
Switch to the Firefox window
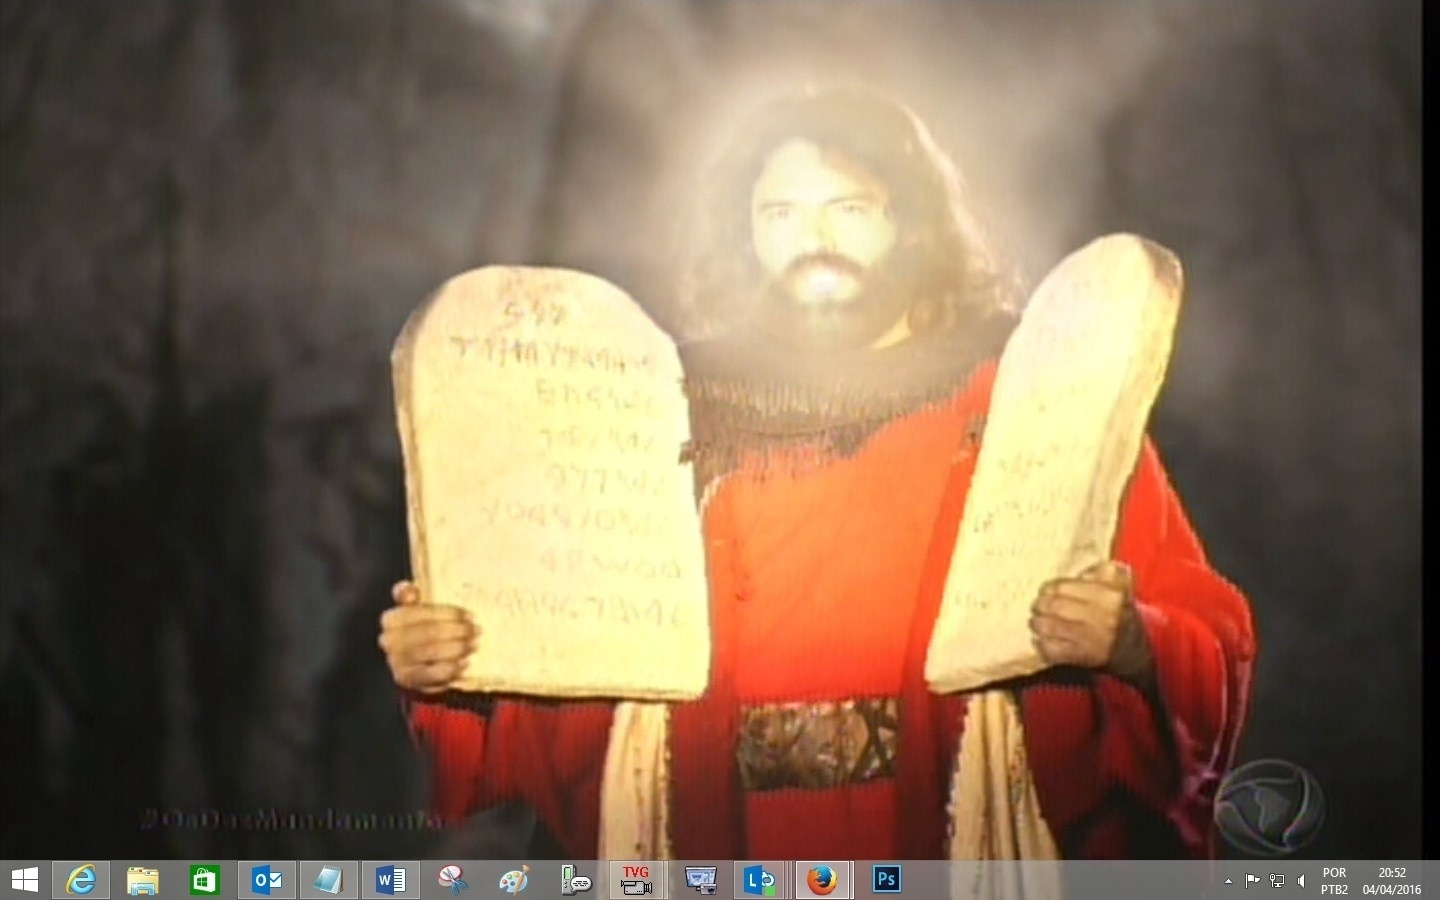(x=822, y=880)
